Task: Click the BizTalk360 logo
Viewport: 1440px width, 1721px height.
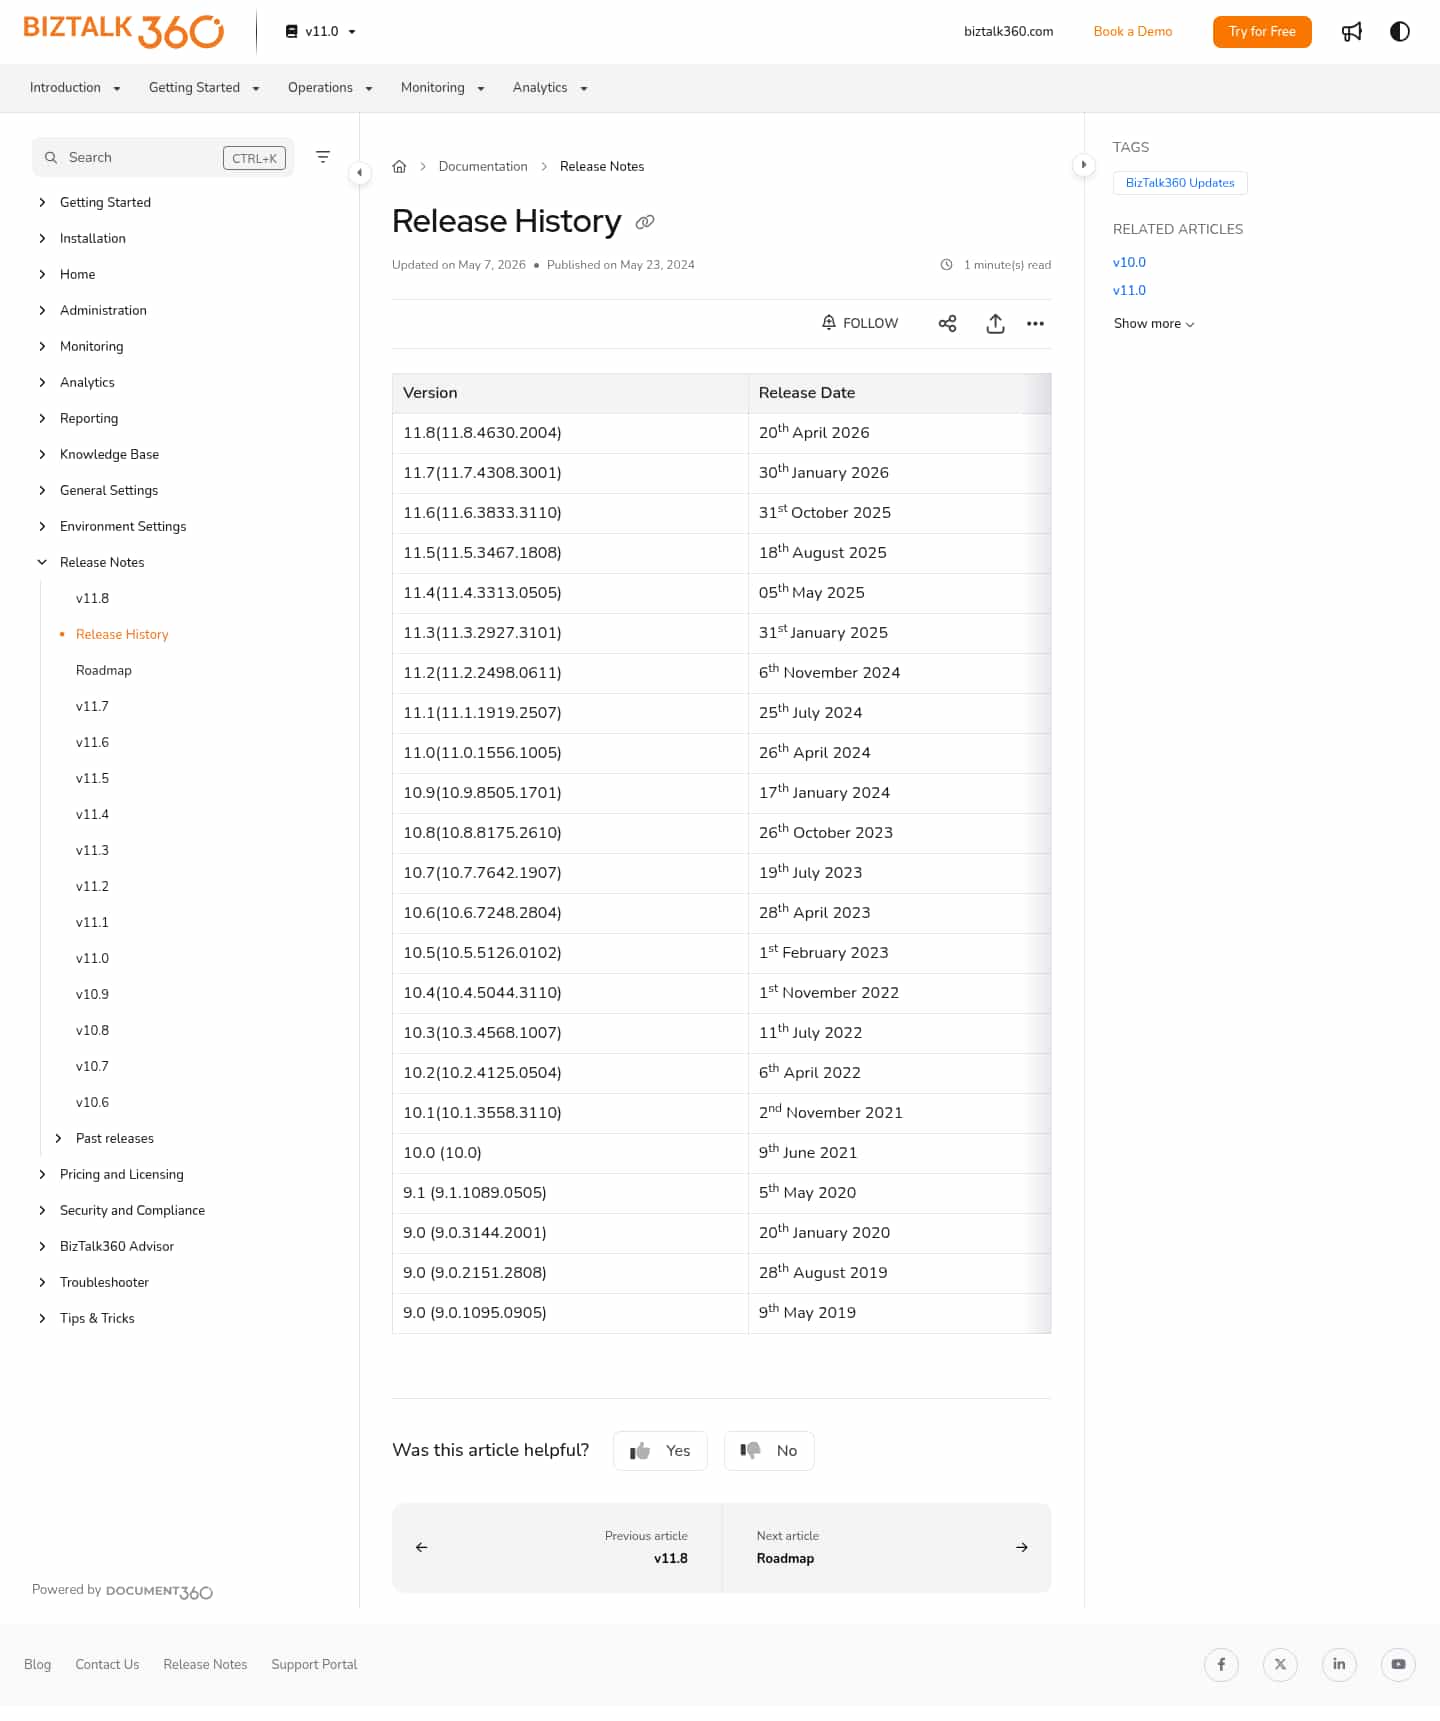Action: coord(123,31)
